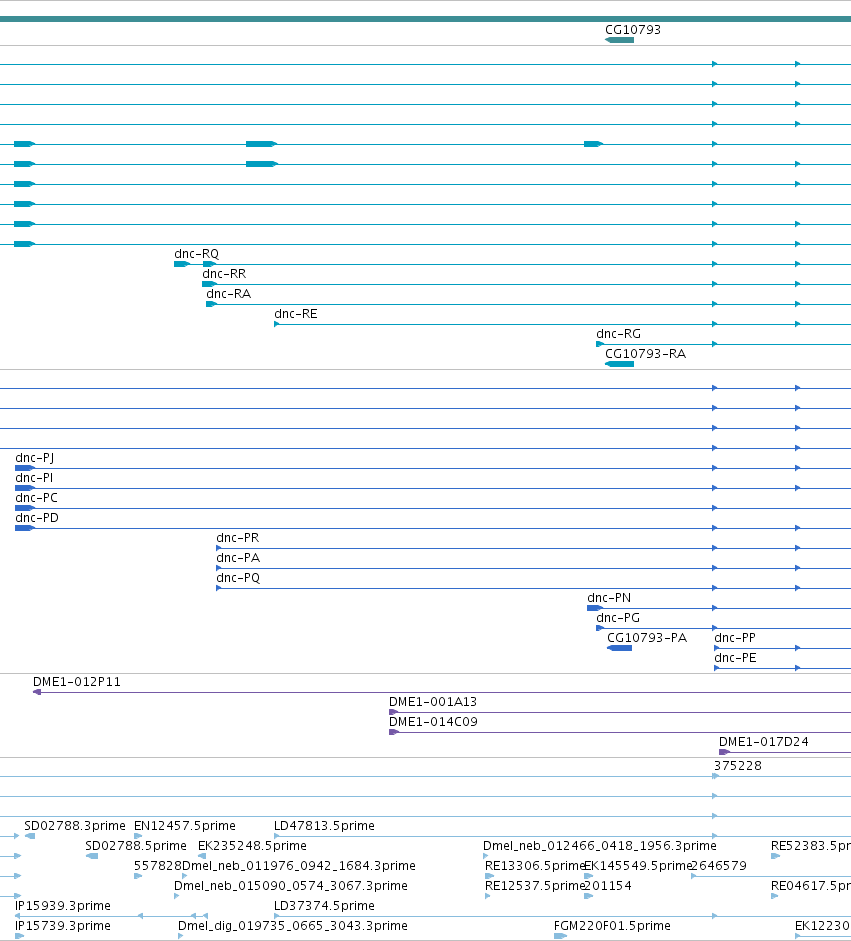Select the dnc-PA protein label
Screen dimensions: 851x941
coord(238,558)
